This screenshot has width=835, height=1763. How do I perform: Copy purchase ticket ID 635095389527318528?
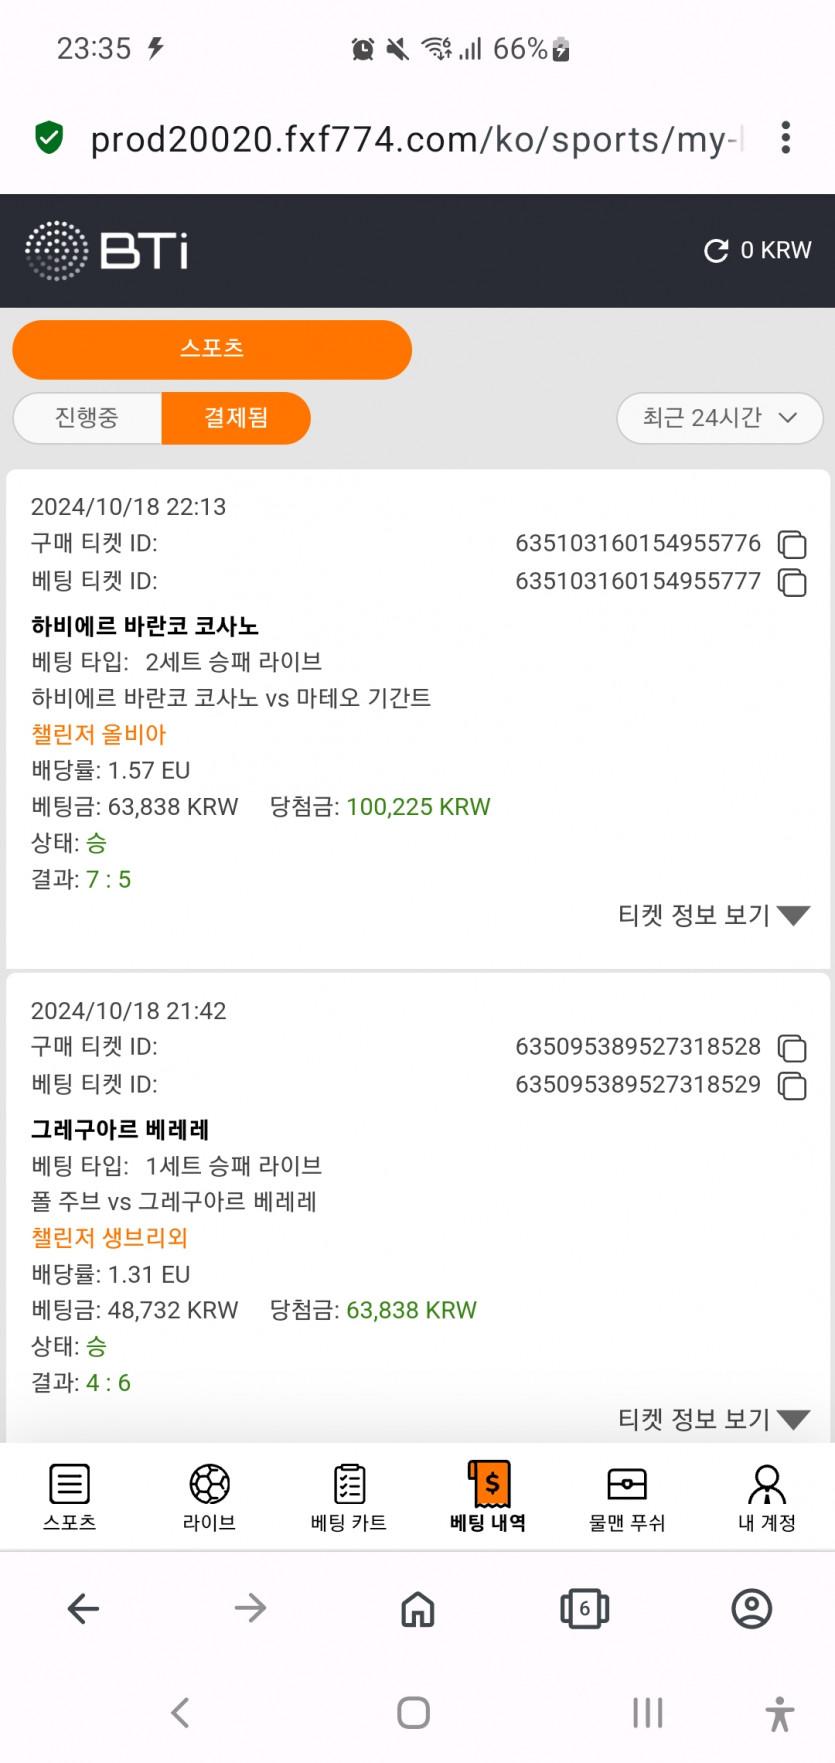point(792,1048)
